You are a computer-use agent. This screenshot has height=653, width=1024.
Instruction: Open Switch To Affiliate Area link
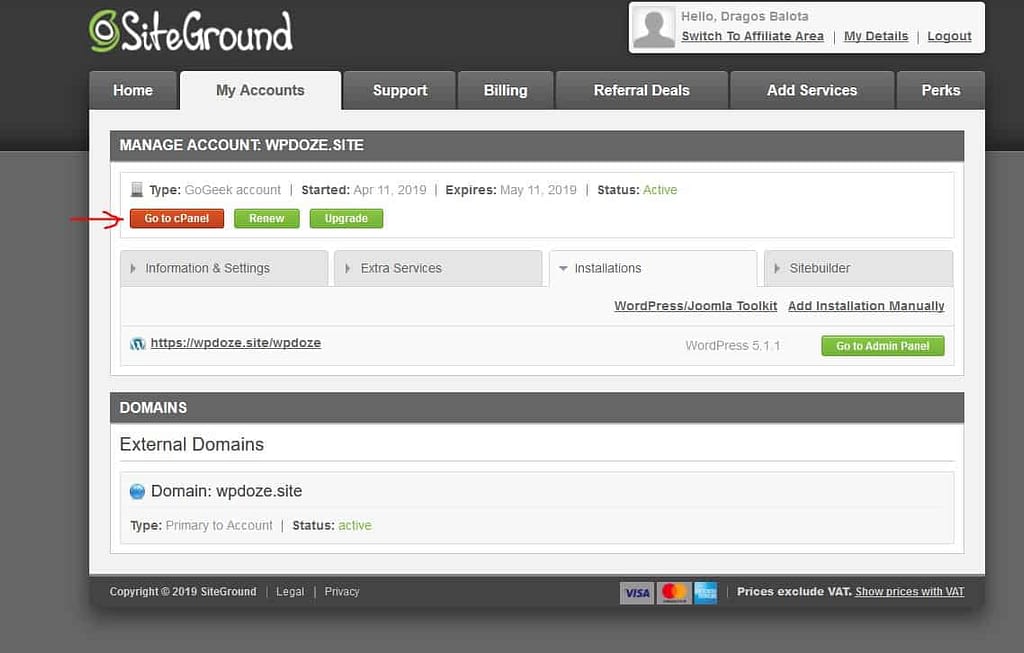click(752, 37)
